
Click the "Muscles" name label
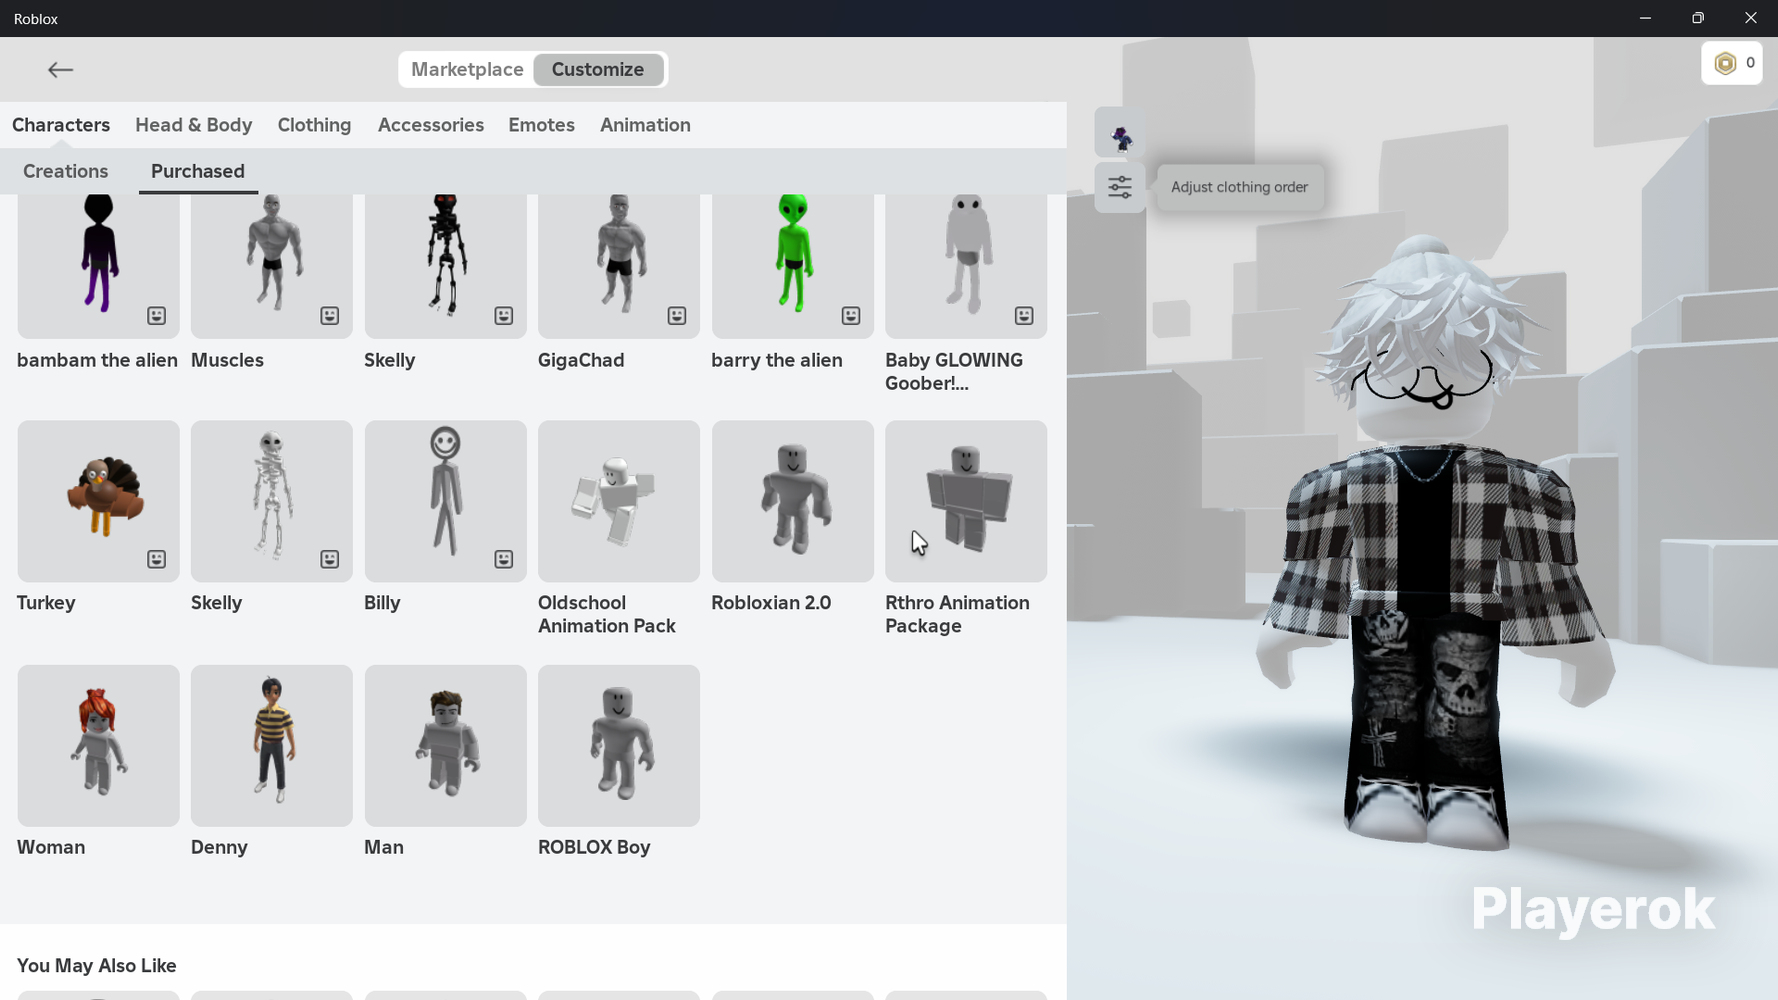[227, 360]
